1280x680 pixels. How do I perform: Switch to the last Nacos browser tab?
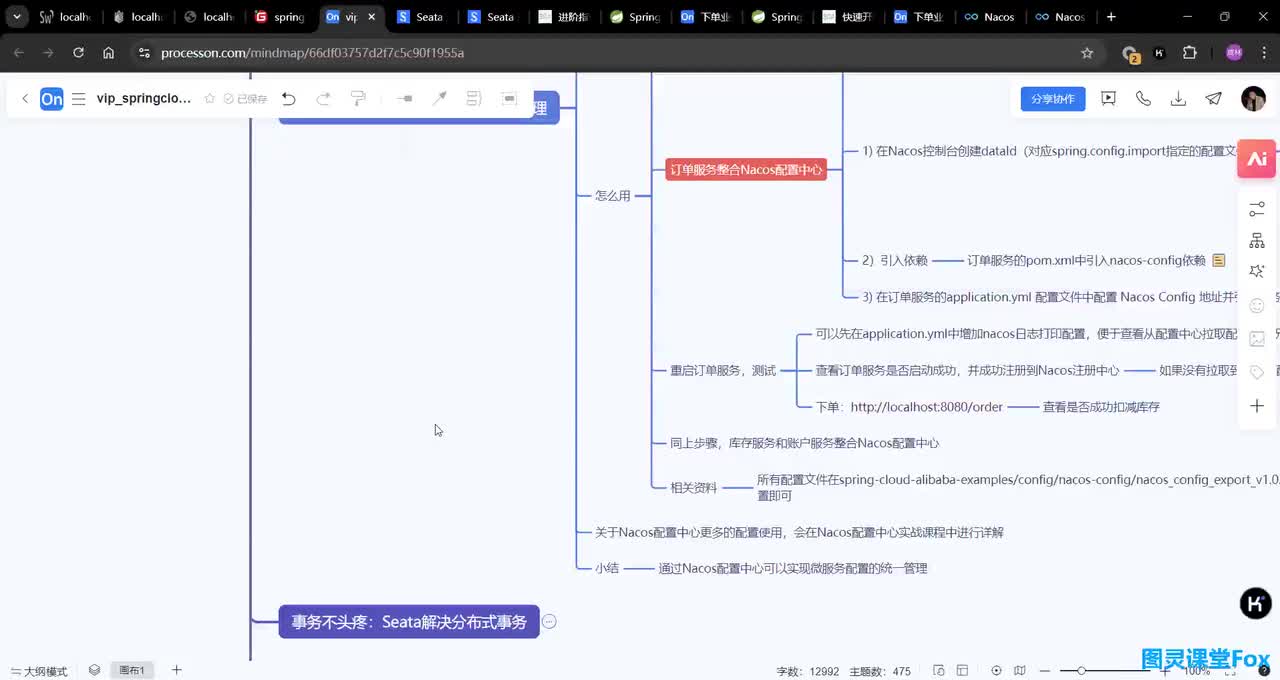[x=1060, y=17]
